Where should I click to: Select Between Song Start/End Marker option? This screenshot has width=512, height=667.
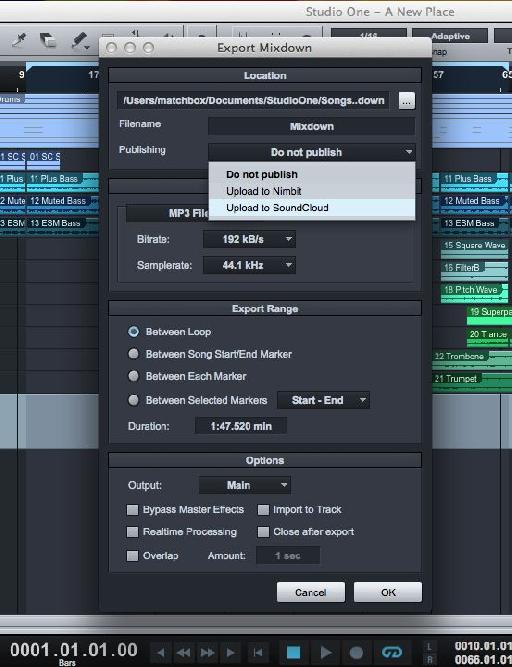tap(134, 354)
